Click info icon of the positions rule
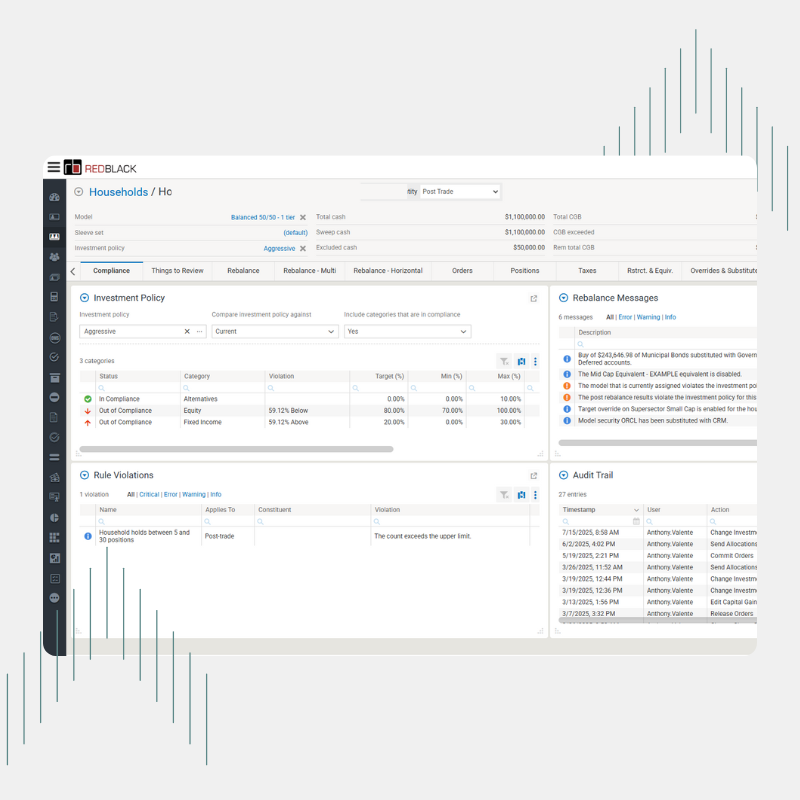800x800 pixels. [x=88, y=536]
